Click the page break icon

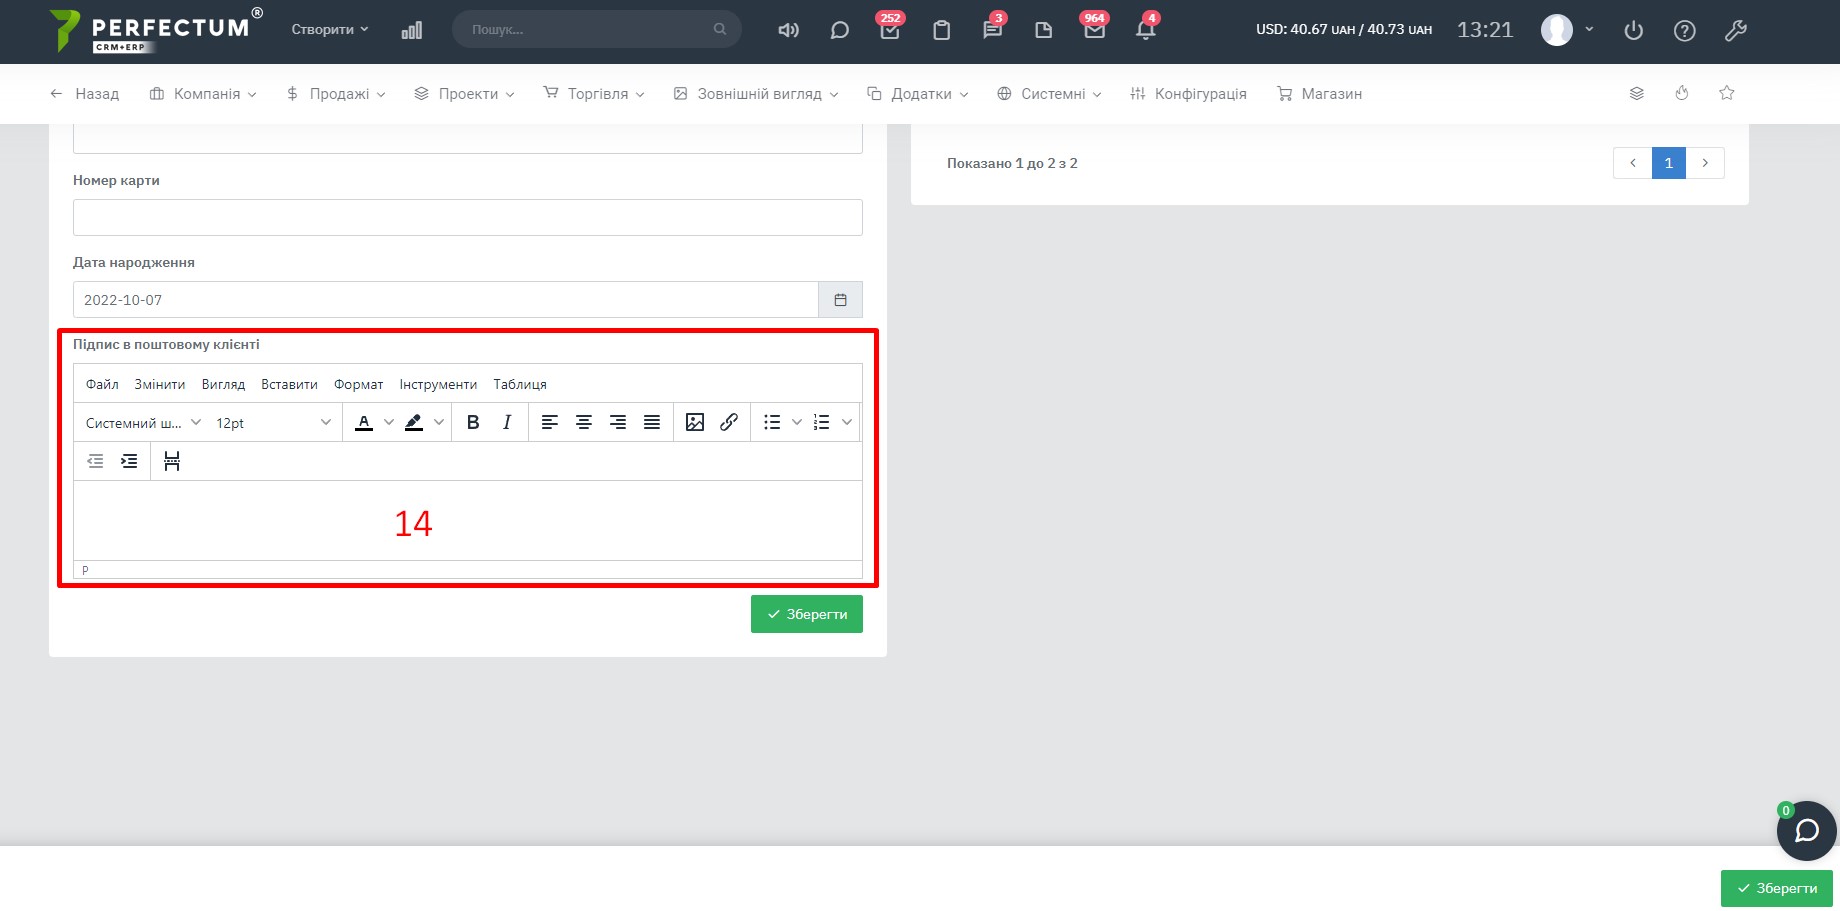coord(172,461)
